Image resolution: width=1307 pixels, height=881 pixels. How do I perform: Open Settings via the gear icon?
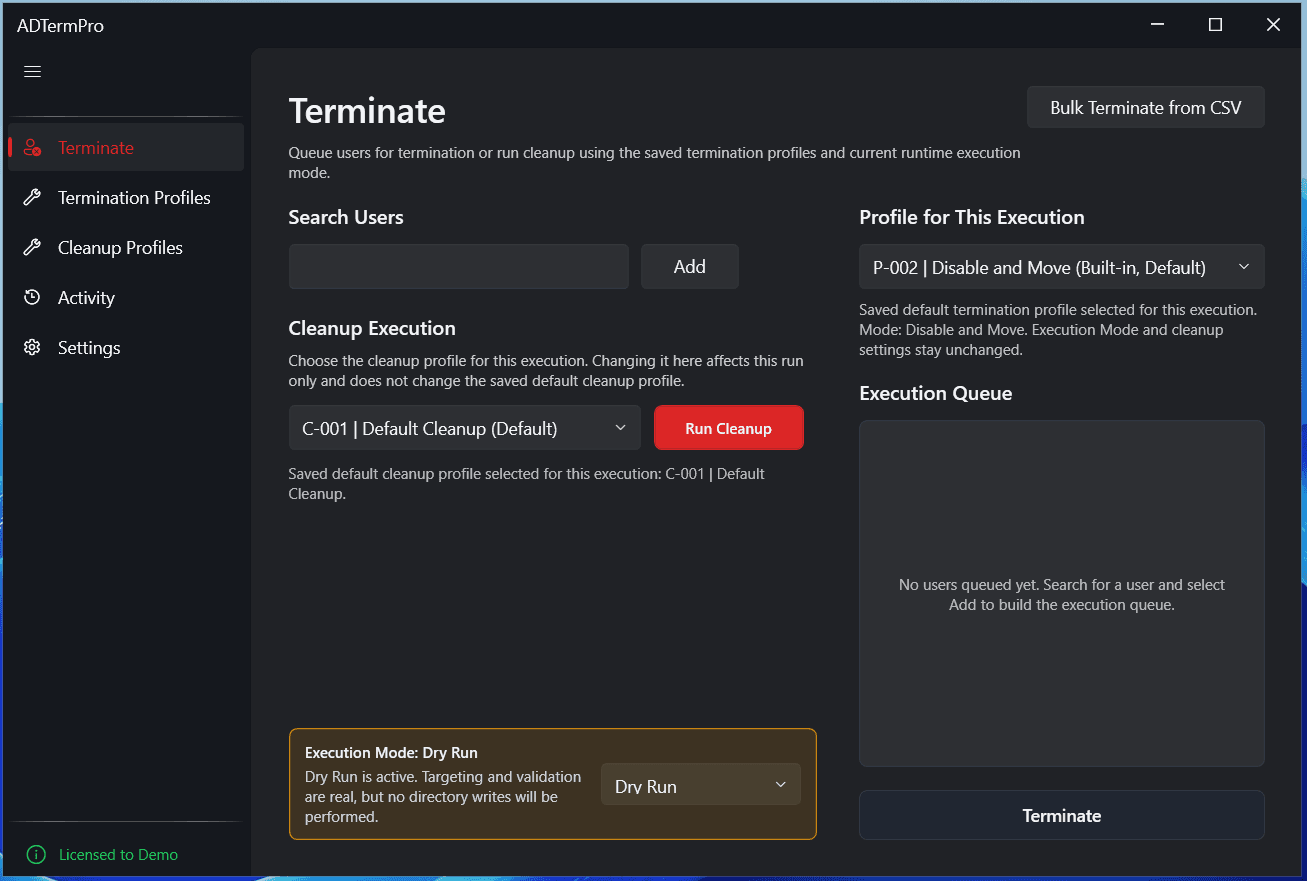31,347
